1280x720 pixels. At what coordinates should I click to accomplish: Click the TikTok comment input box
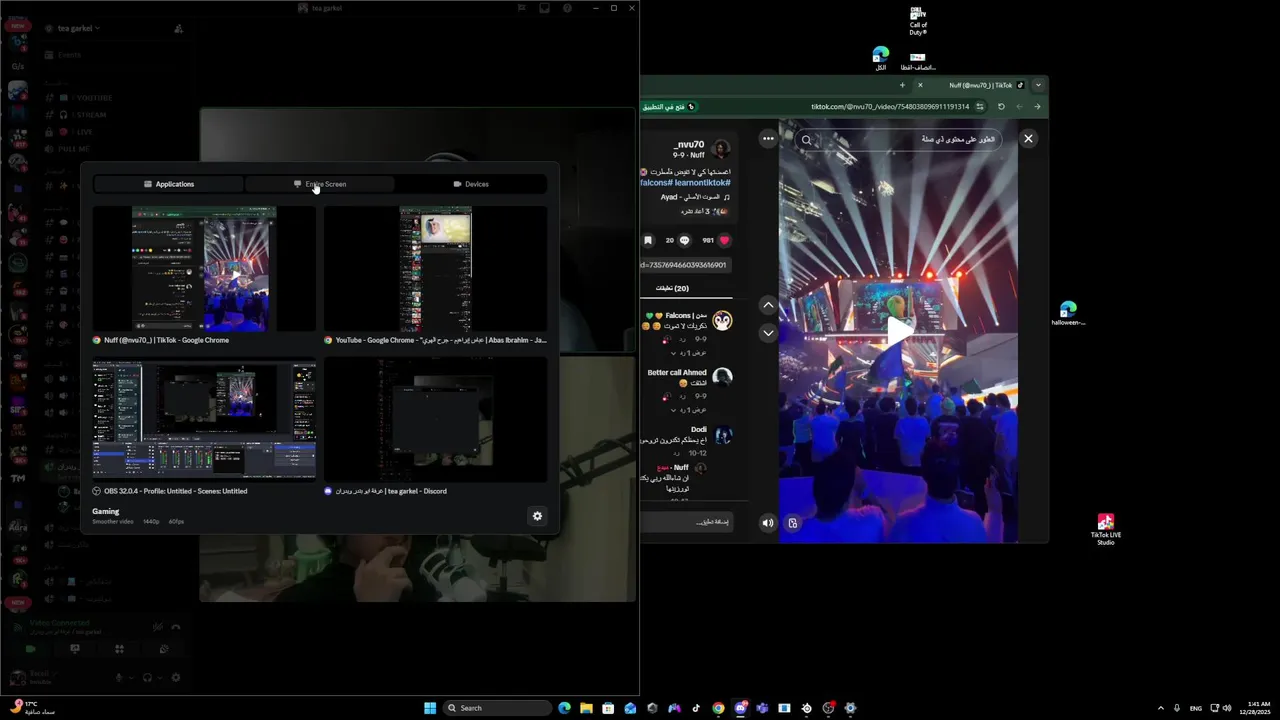click(686, 522)
